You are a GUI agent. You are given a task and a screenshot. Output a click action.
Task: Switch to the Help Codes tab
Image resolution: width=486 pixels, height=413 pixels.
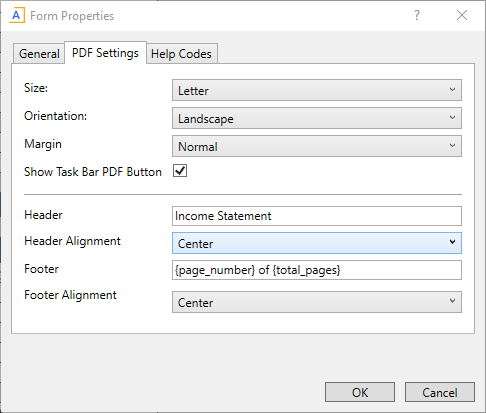[x=181, y=54]
